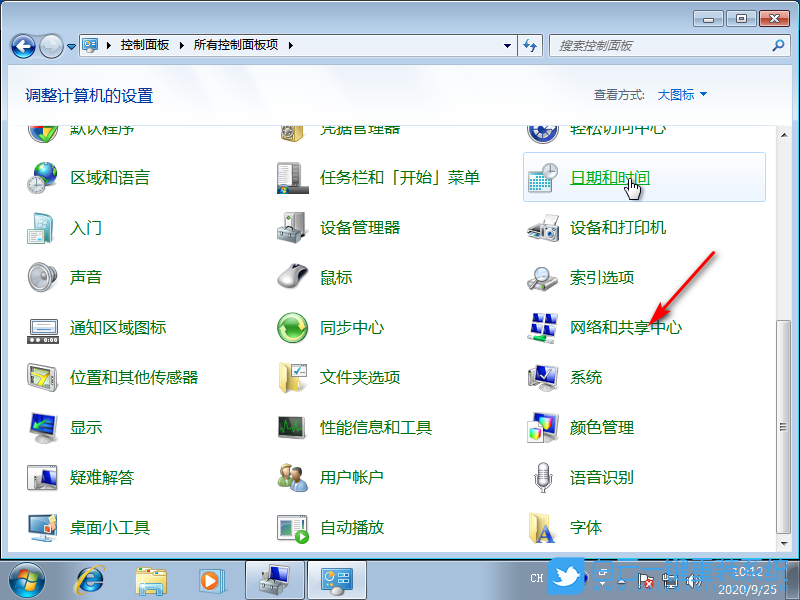Open 同步中心
The height and width of the screenshot is (600, 800).
[x=351, y=327]
